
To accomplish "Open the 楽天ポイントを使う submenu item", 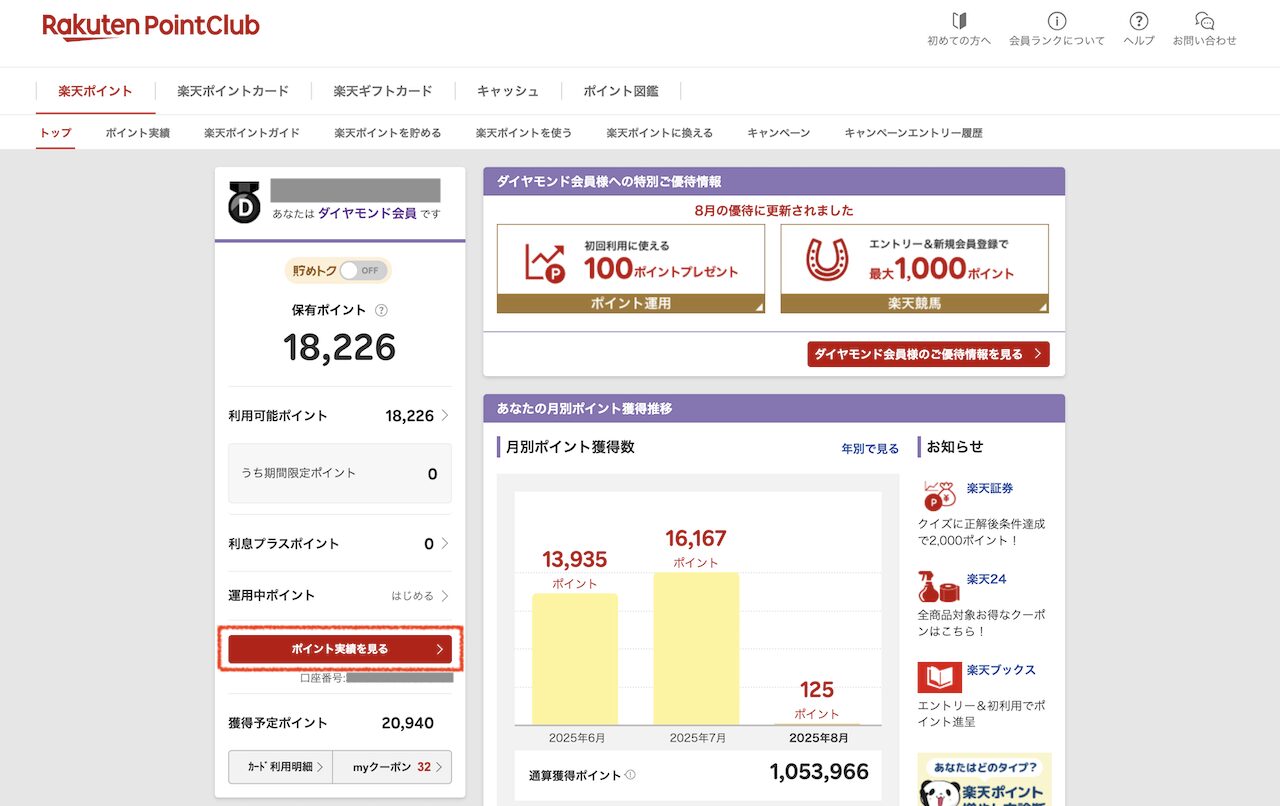I will point(524,133).
